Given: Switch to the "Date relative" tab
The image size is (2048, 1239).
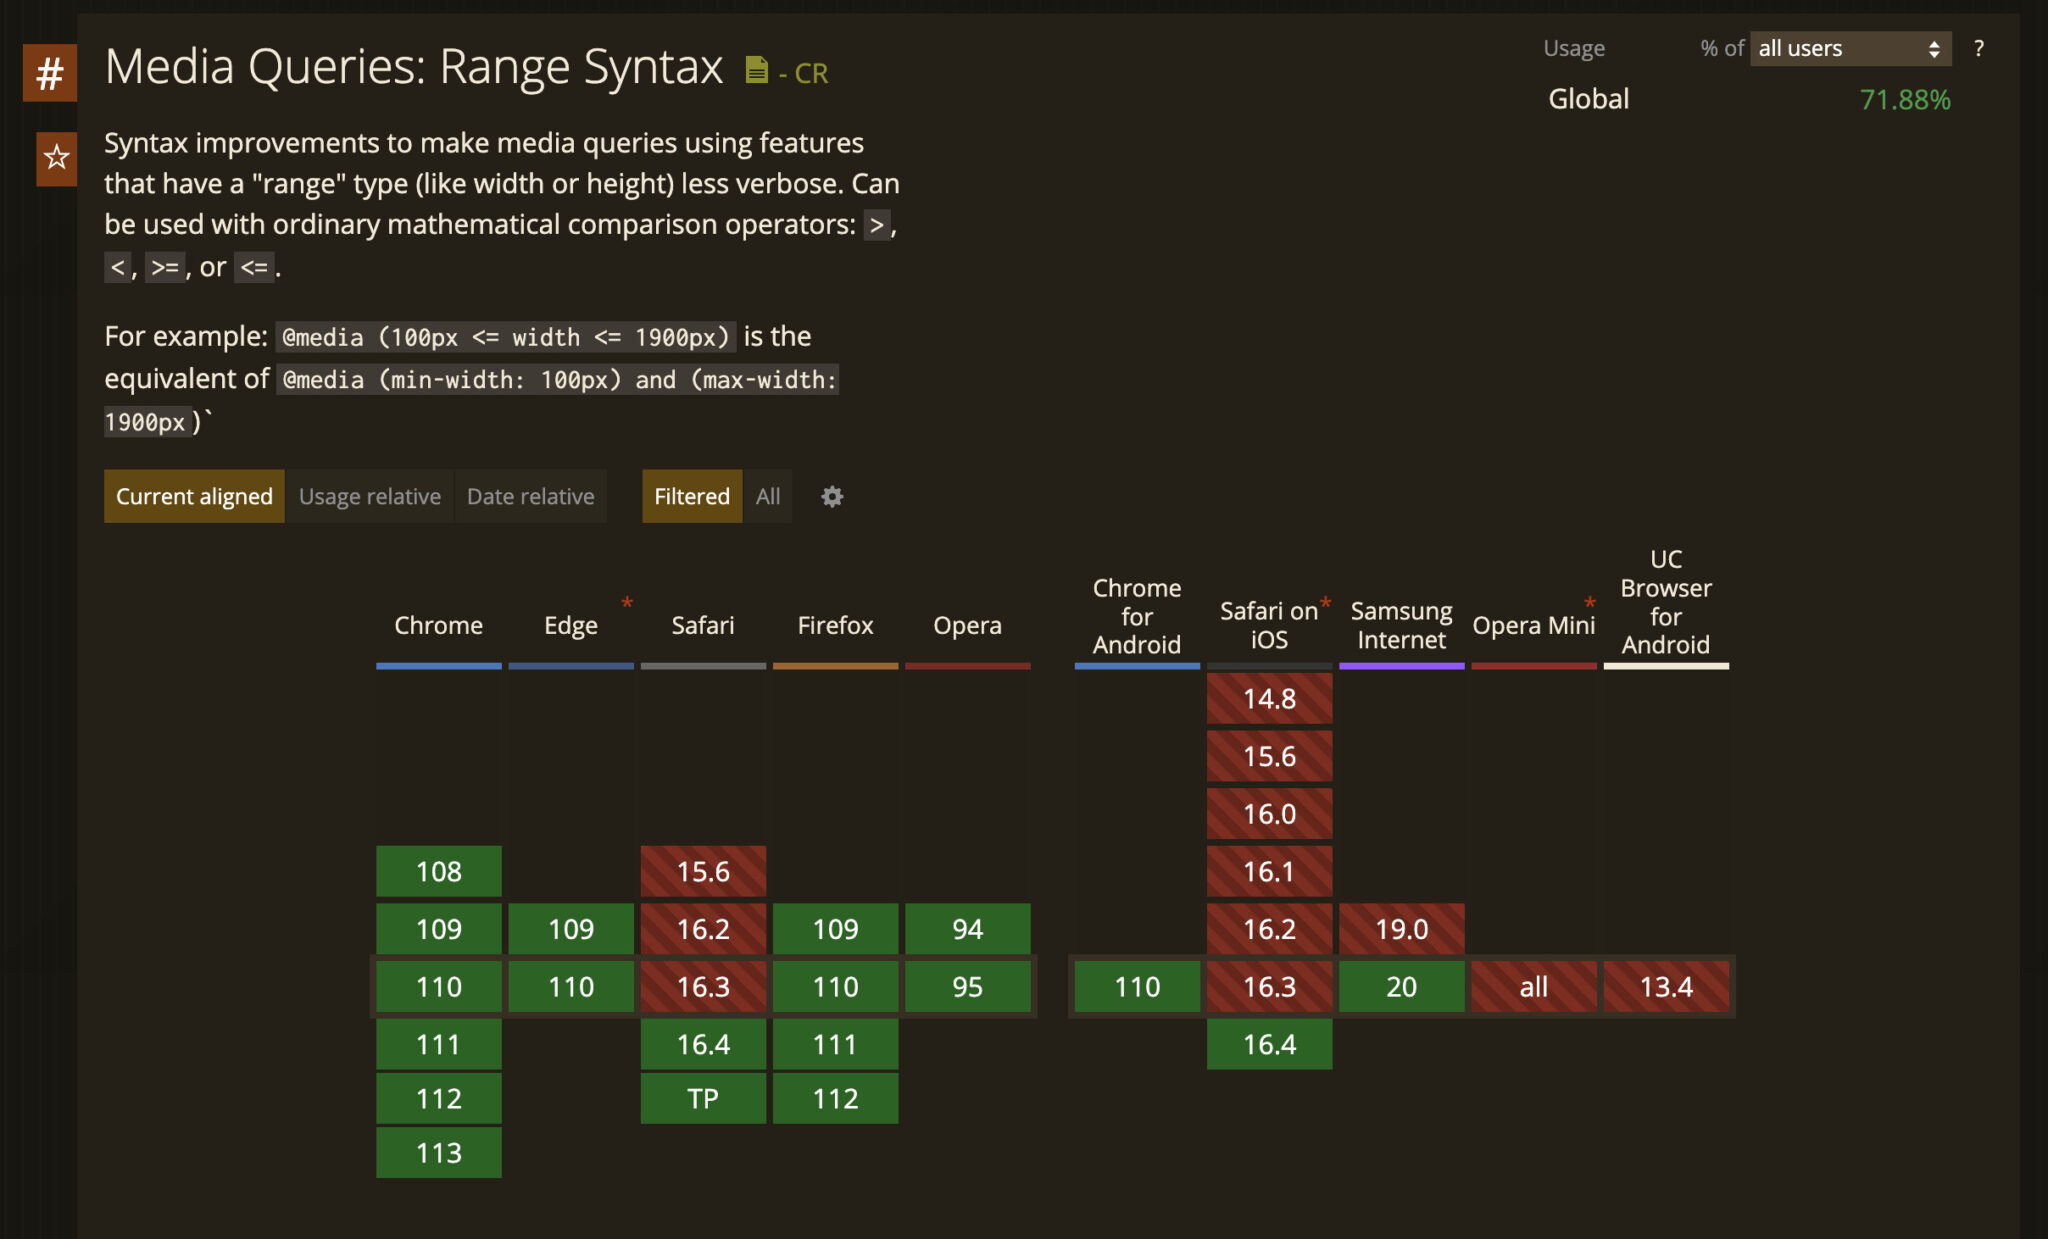Looking at the screenshot, I should click(531, 496).
